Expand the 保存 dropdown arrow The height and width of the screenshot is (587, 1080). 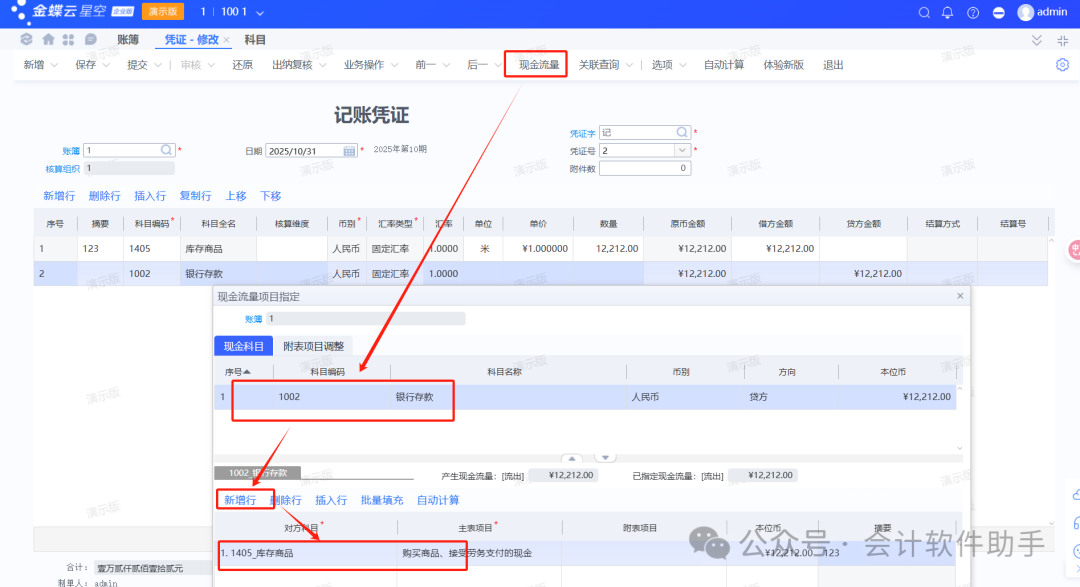106,65
